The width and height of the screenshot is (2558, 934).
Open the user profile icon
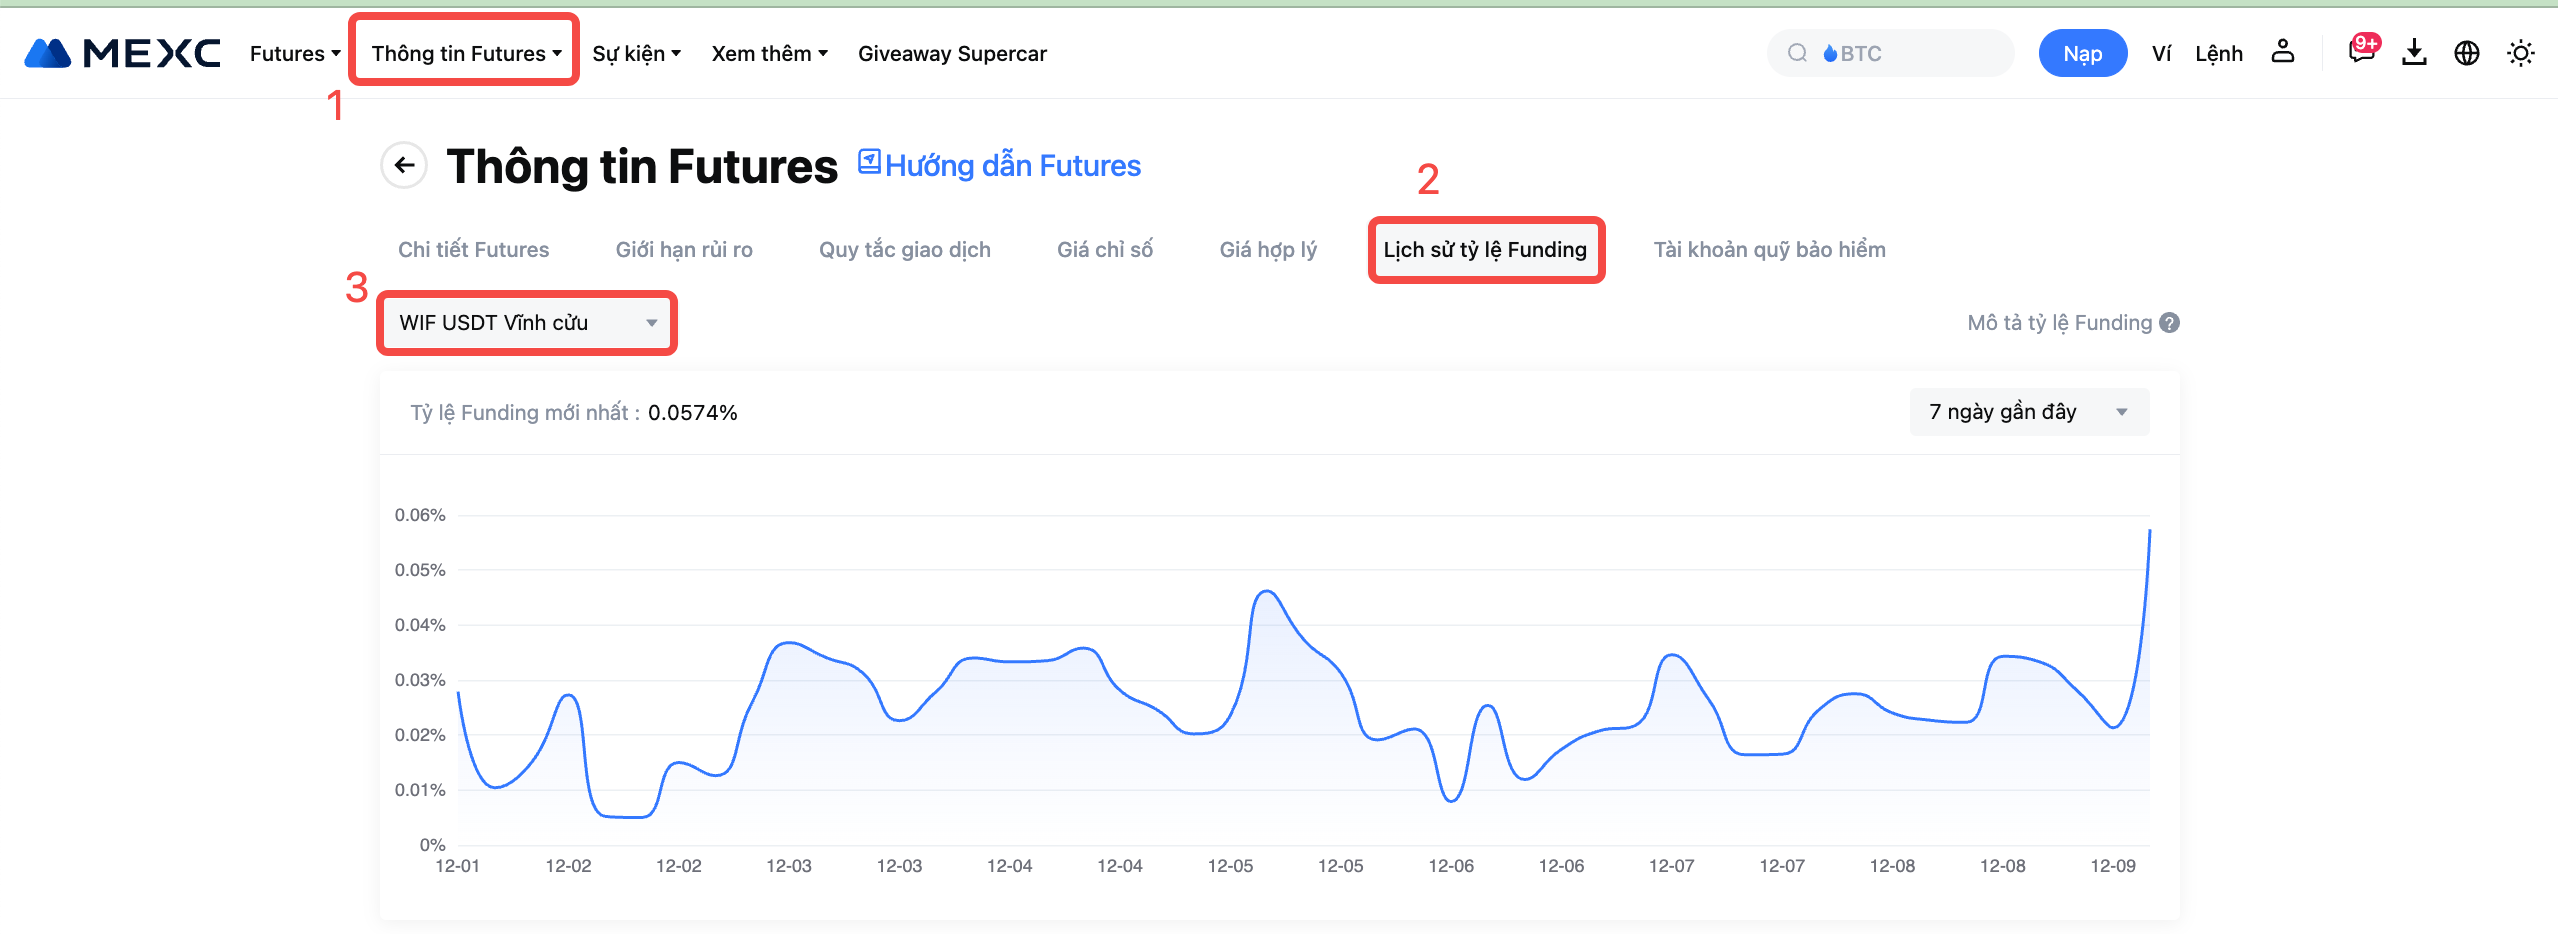pyautogui.click(x=2282, y=52)
